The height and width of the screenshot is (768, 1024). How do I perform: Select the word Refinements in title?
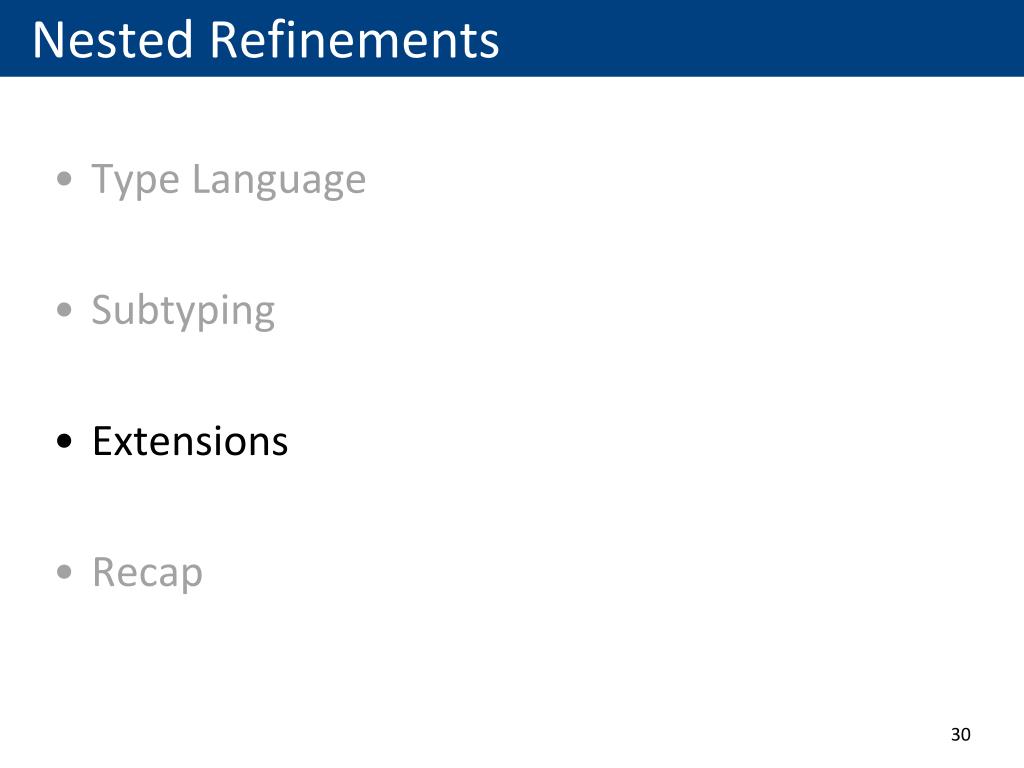355,40
